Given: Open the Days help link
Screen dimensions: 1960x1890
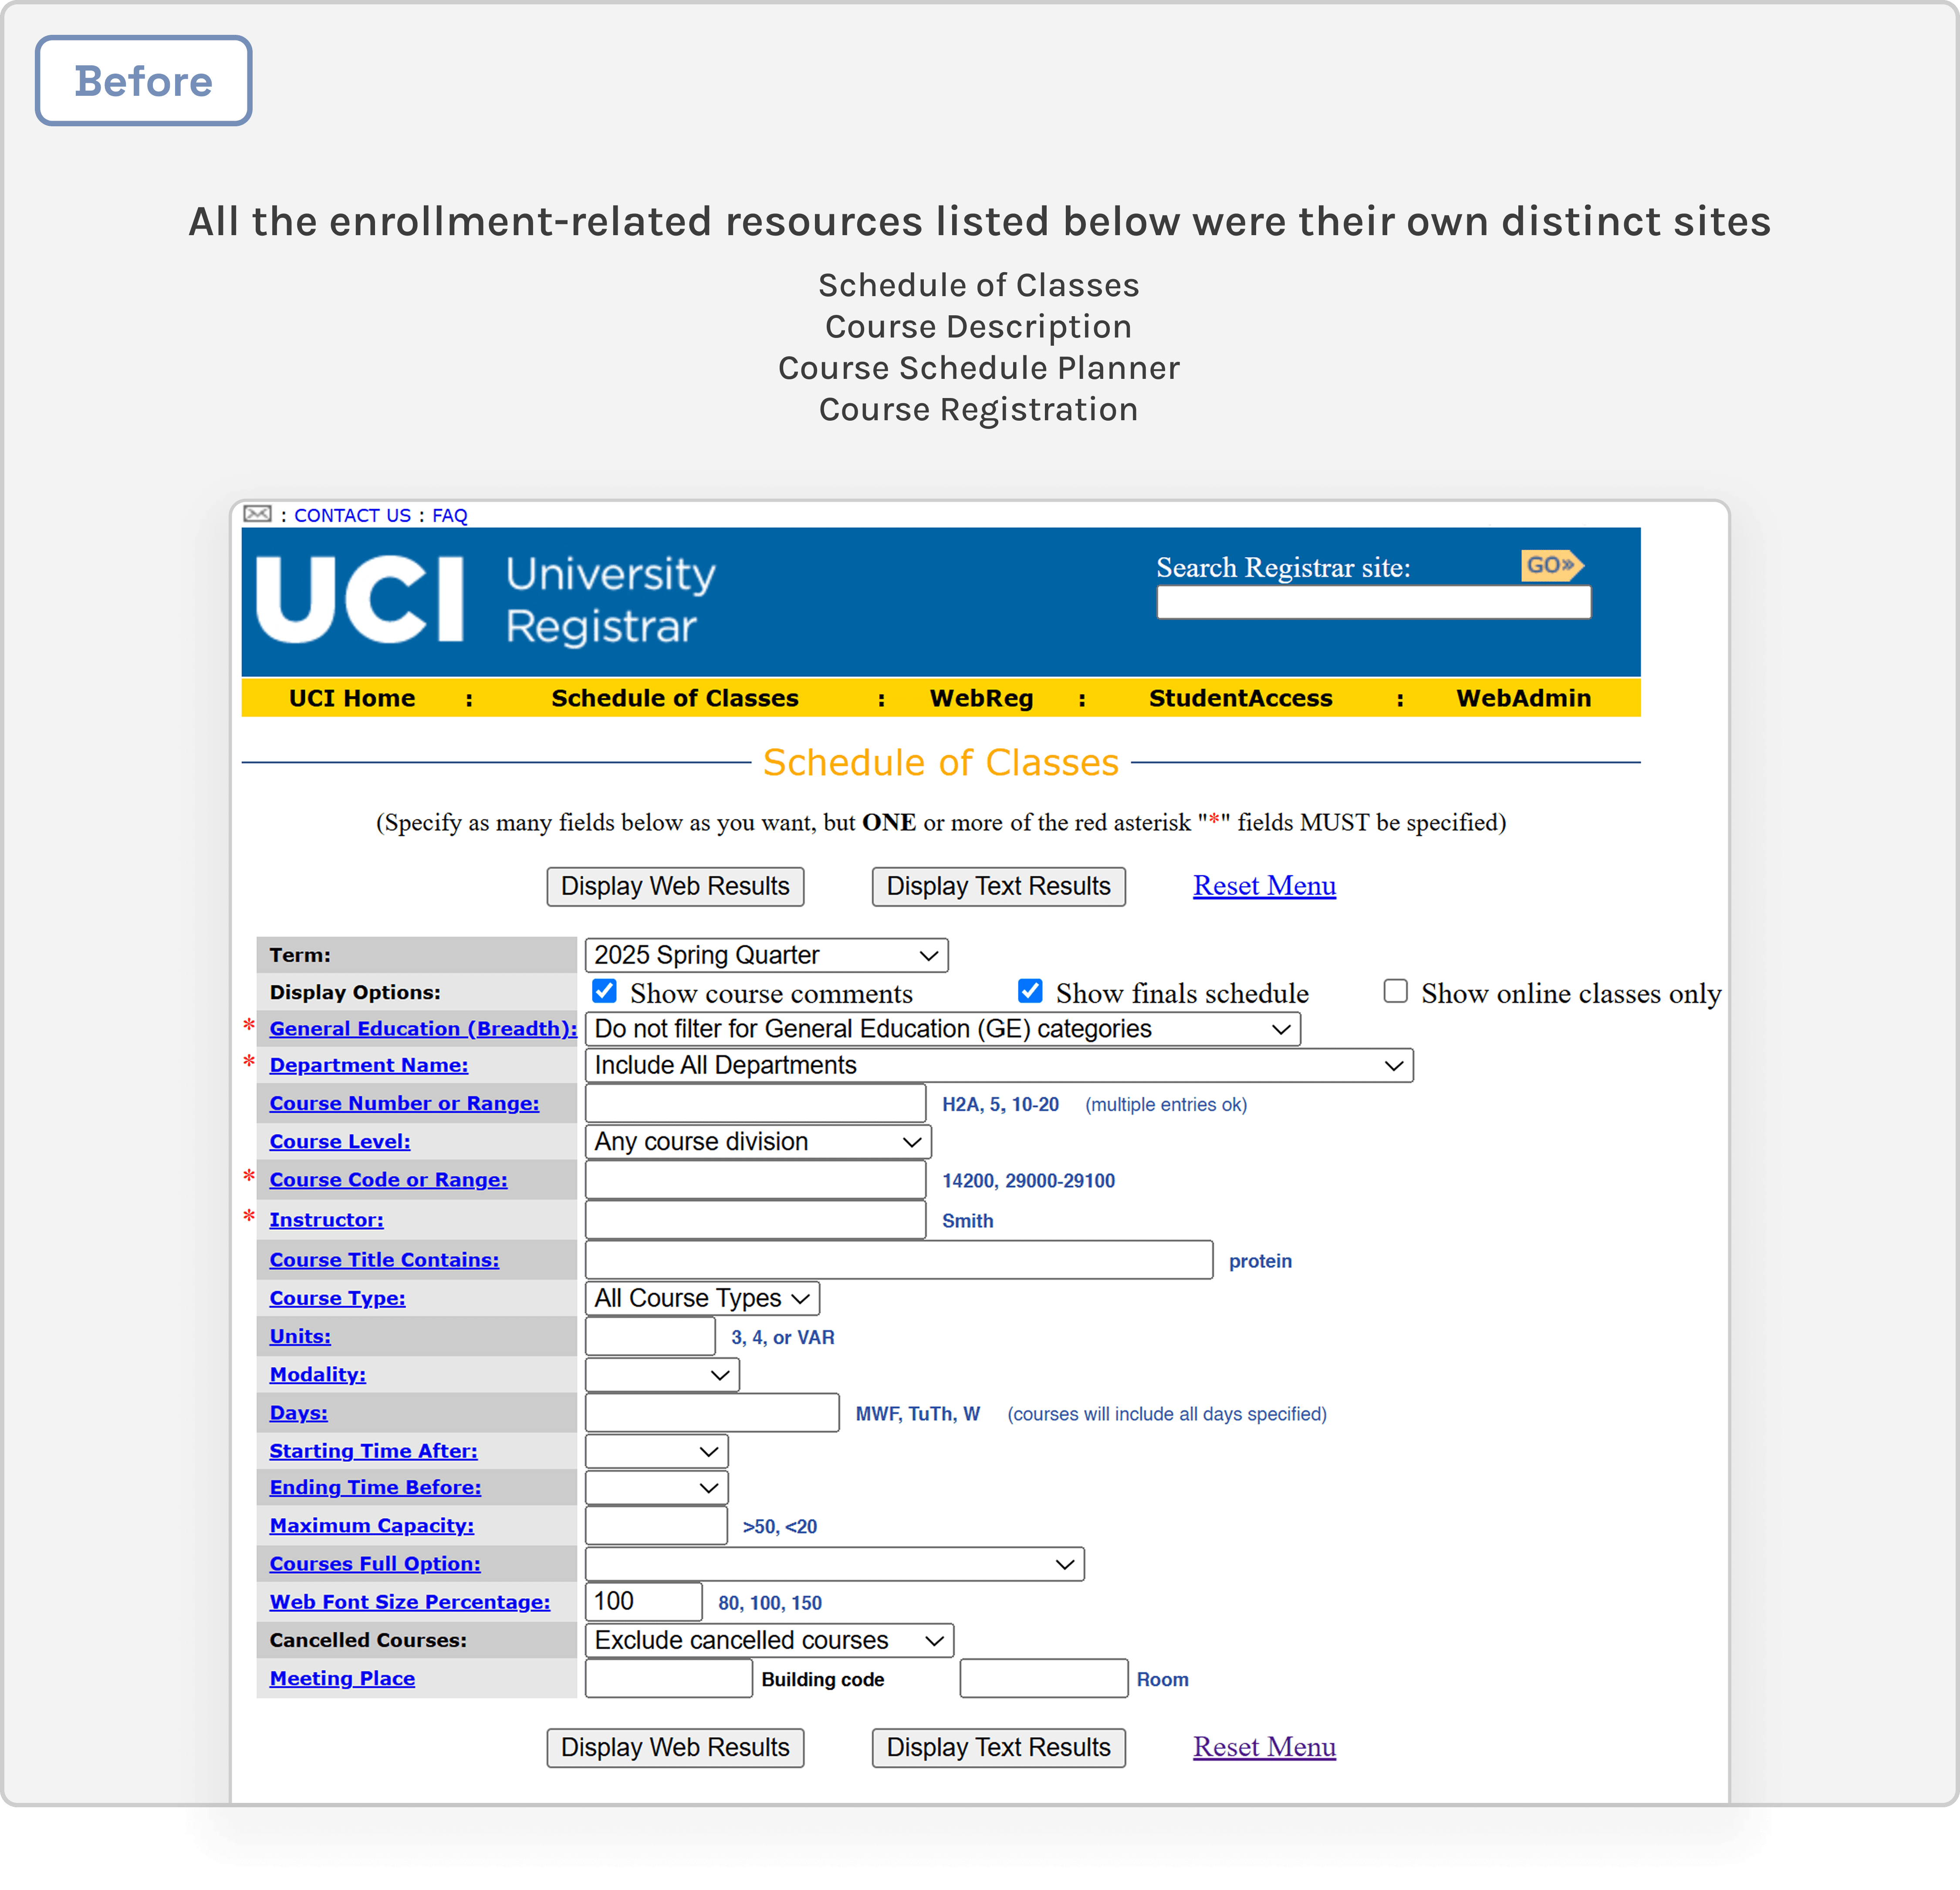Looking at the screenshot, I should (x=299, y=1413).
